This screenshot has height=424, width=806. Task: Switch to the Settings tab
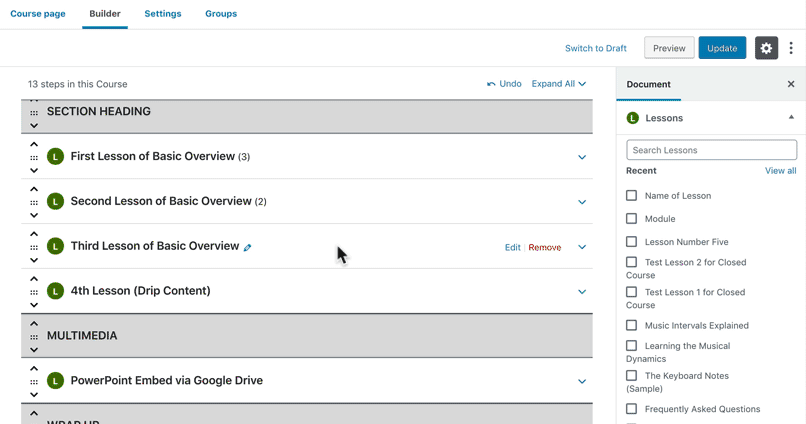pos(163,14)
